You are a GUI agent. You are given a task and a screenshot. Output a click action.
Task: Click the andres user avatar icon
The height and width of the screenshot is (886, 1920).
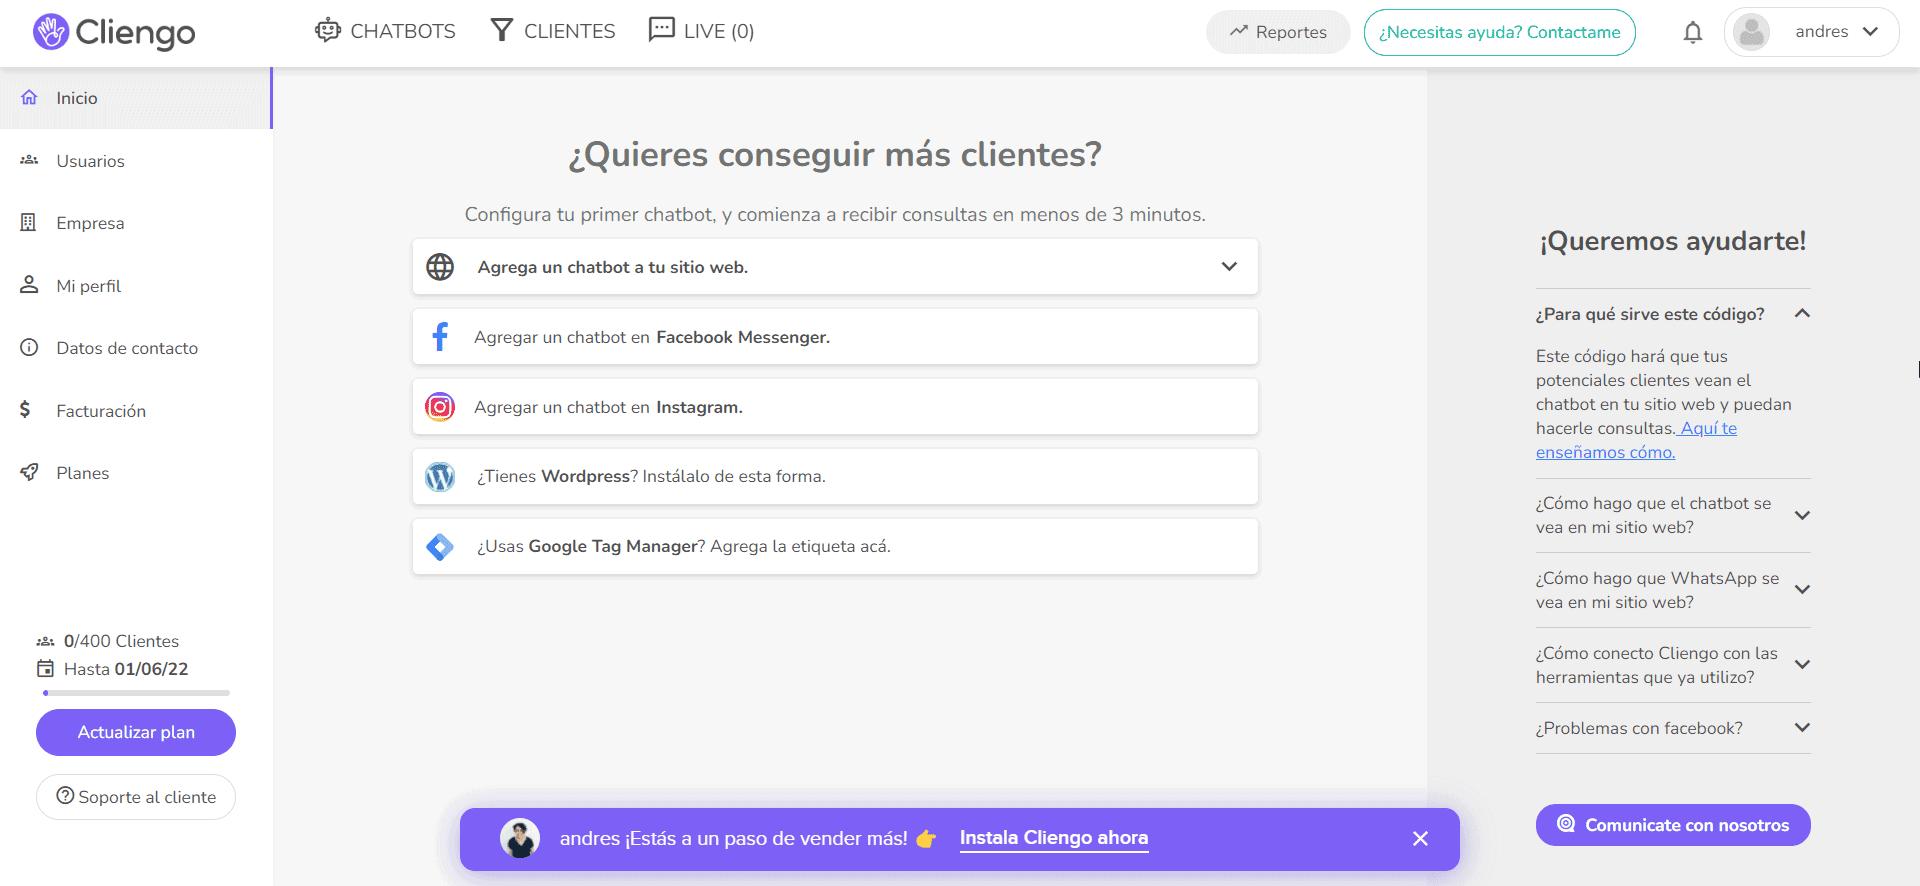[x=1751, y=32]
